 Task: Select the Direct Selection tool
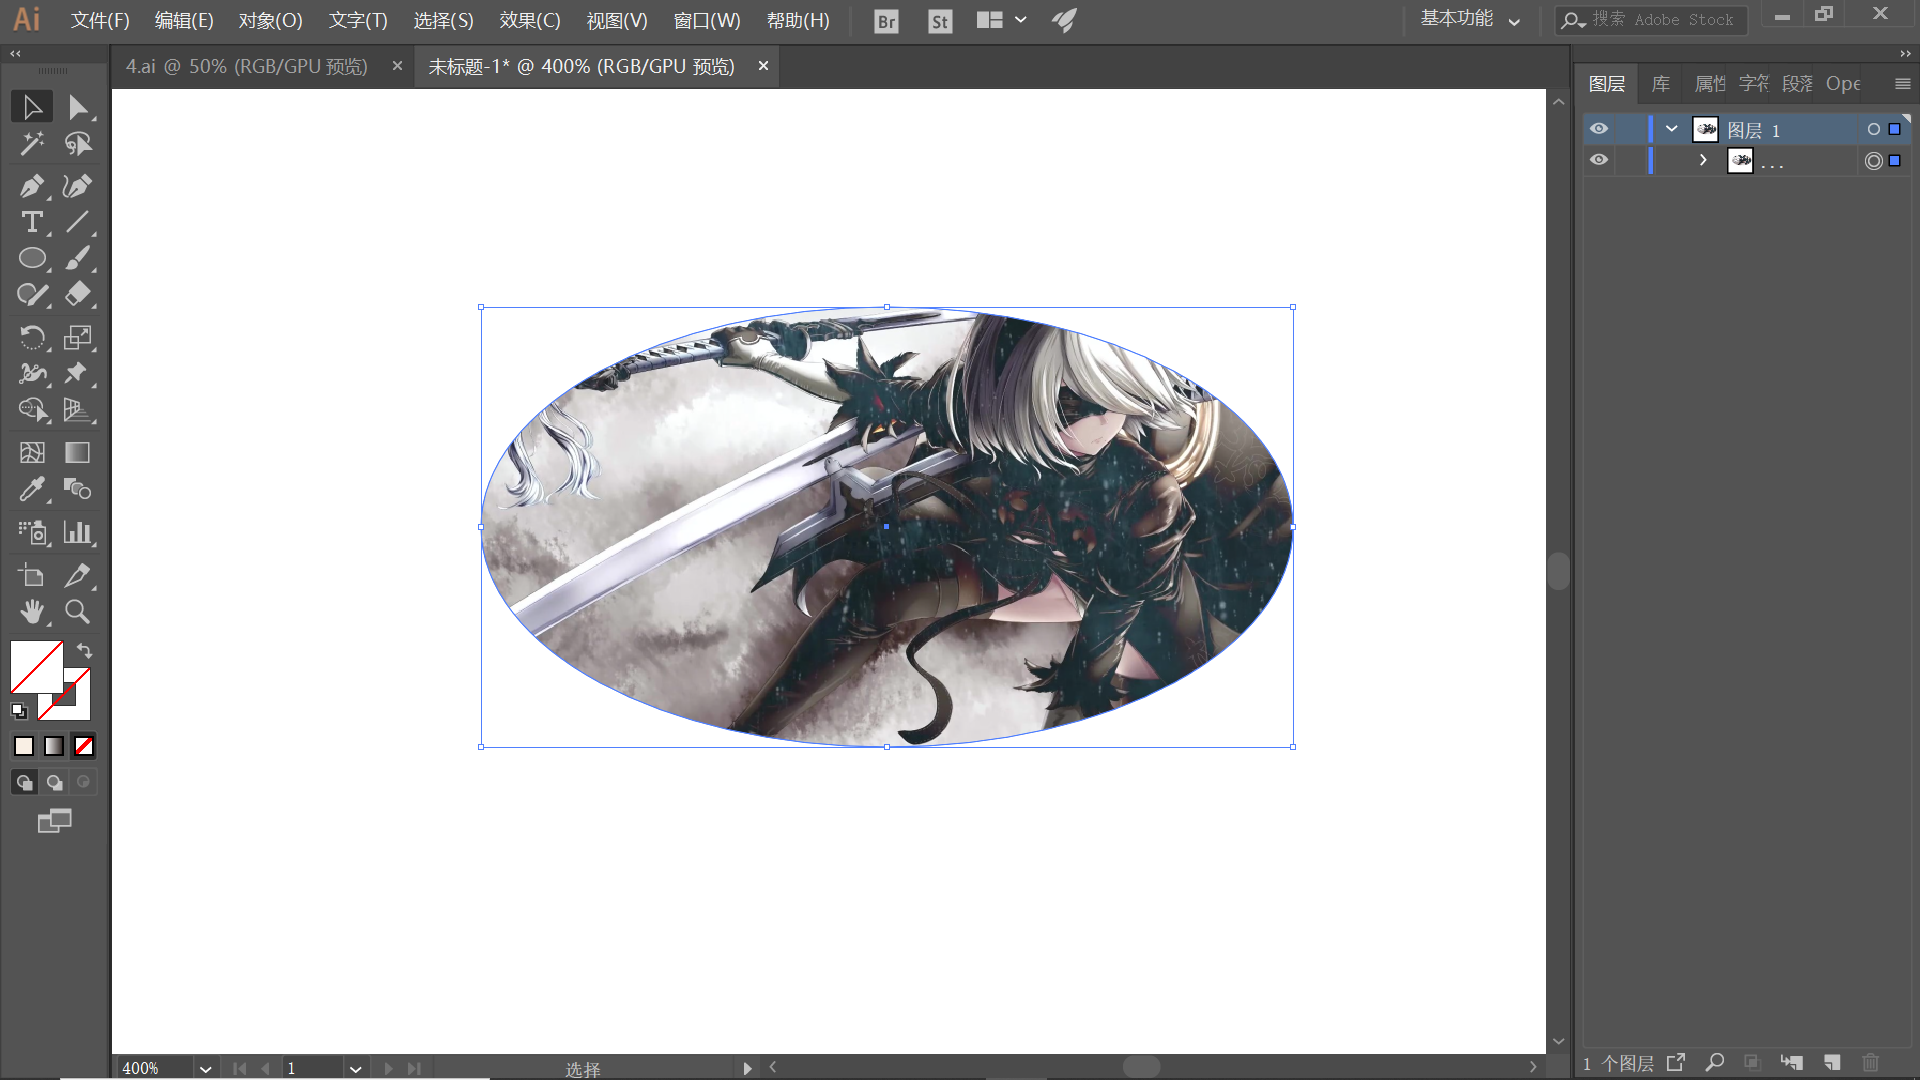coord(78,107)
